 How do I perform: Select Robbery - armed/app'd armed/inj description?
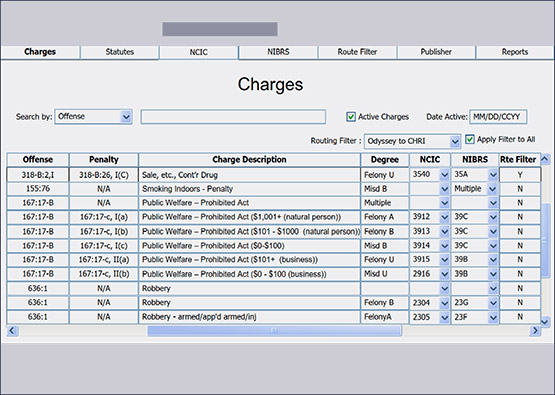(250, 317)
